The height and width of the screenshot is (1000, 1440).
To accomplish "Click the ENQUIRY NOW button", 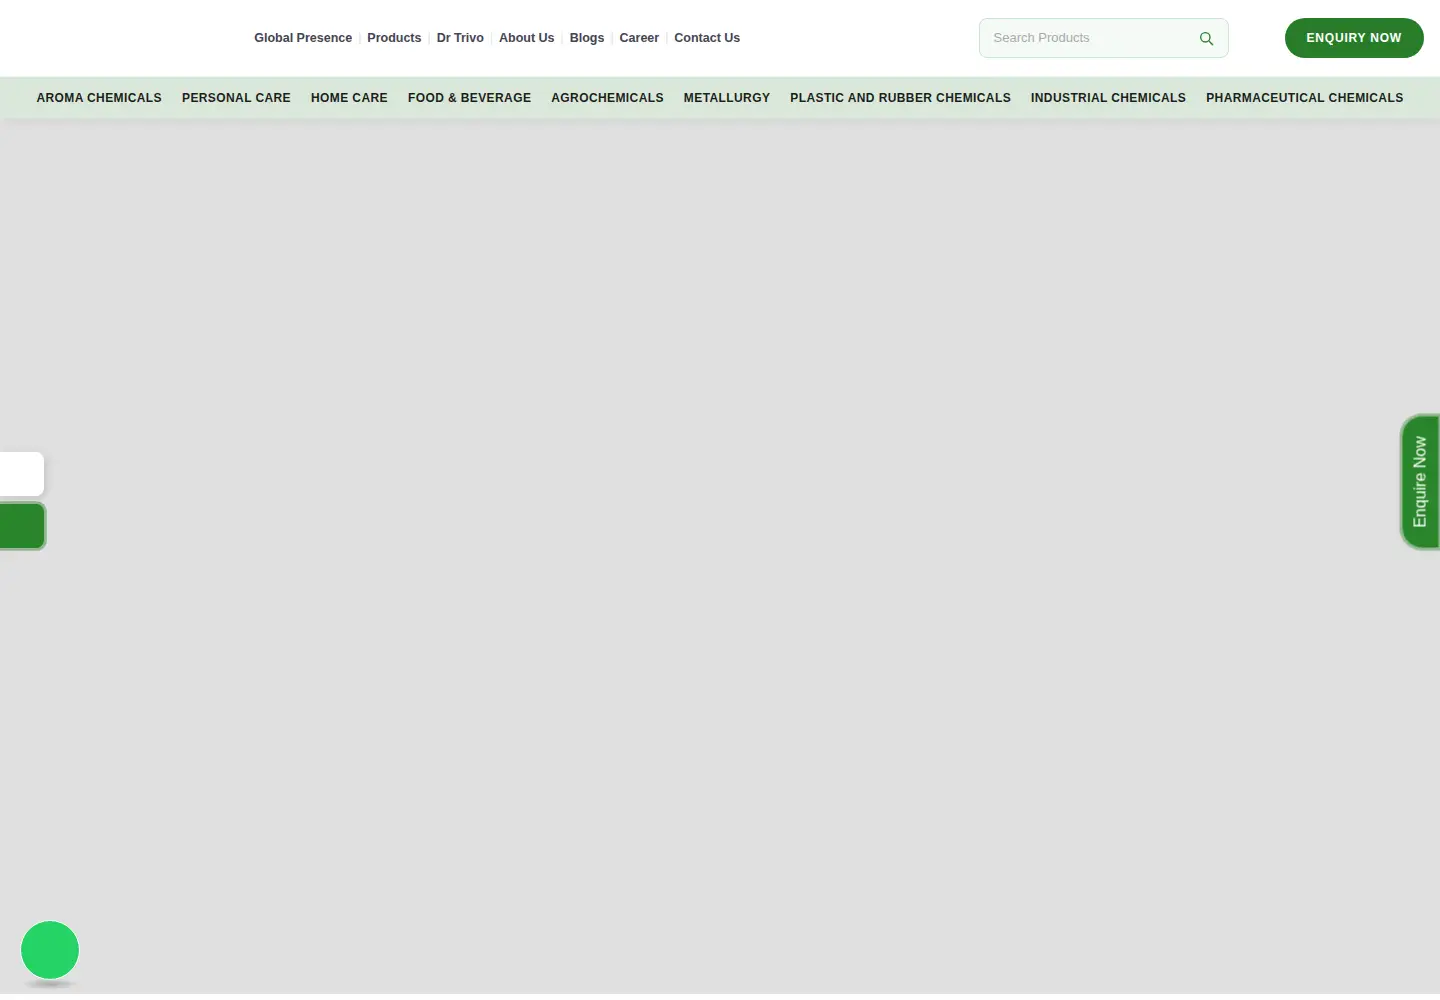I will click(1354, 38).
